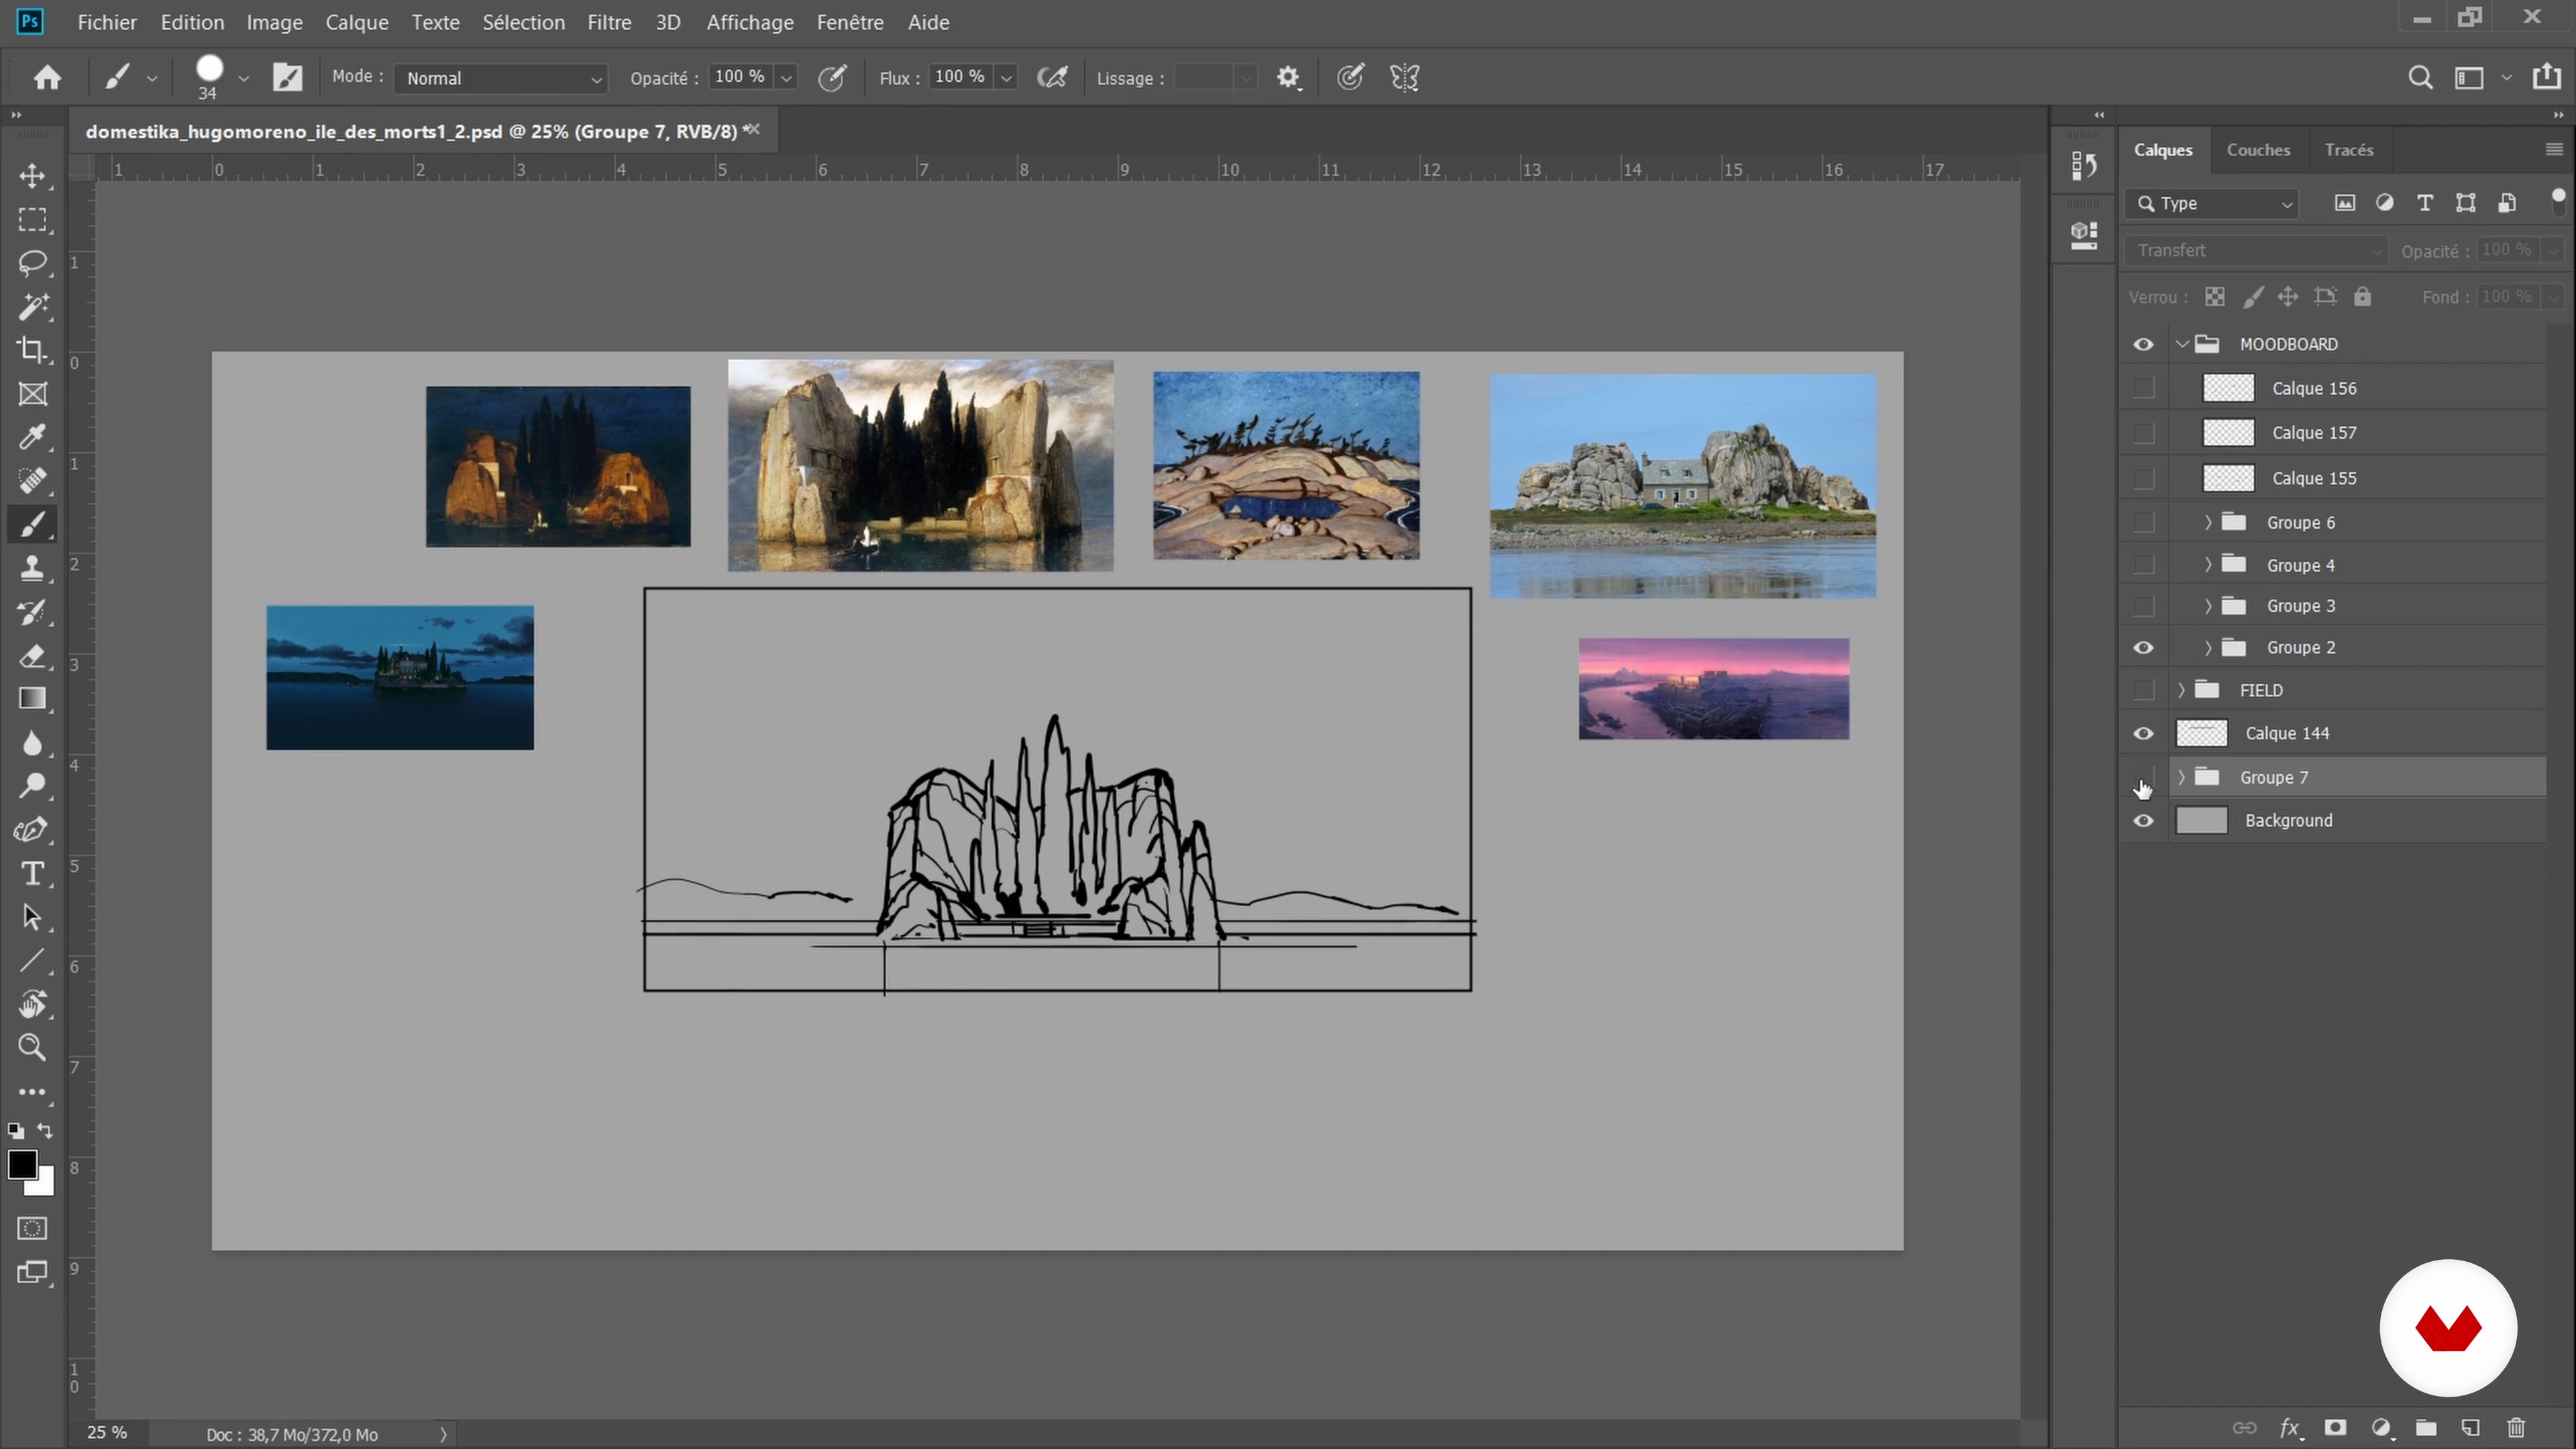
Task: Toggle symmetry paint butterfly icon
Action: click(1405, 78)
